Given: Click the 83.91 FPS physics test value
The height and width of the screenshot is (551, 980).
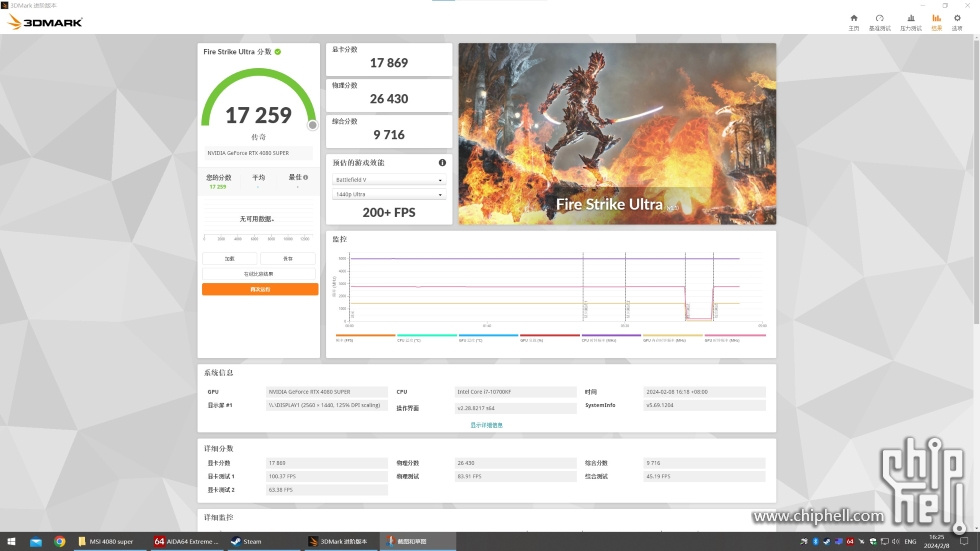Looking at the screenshot, I should [516, 476].
